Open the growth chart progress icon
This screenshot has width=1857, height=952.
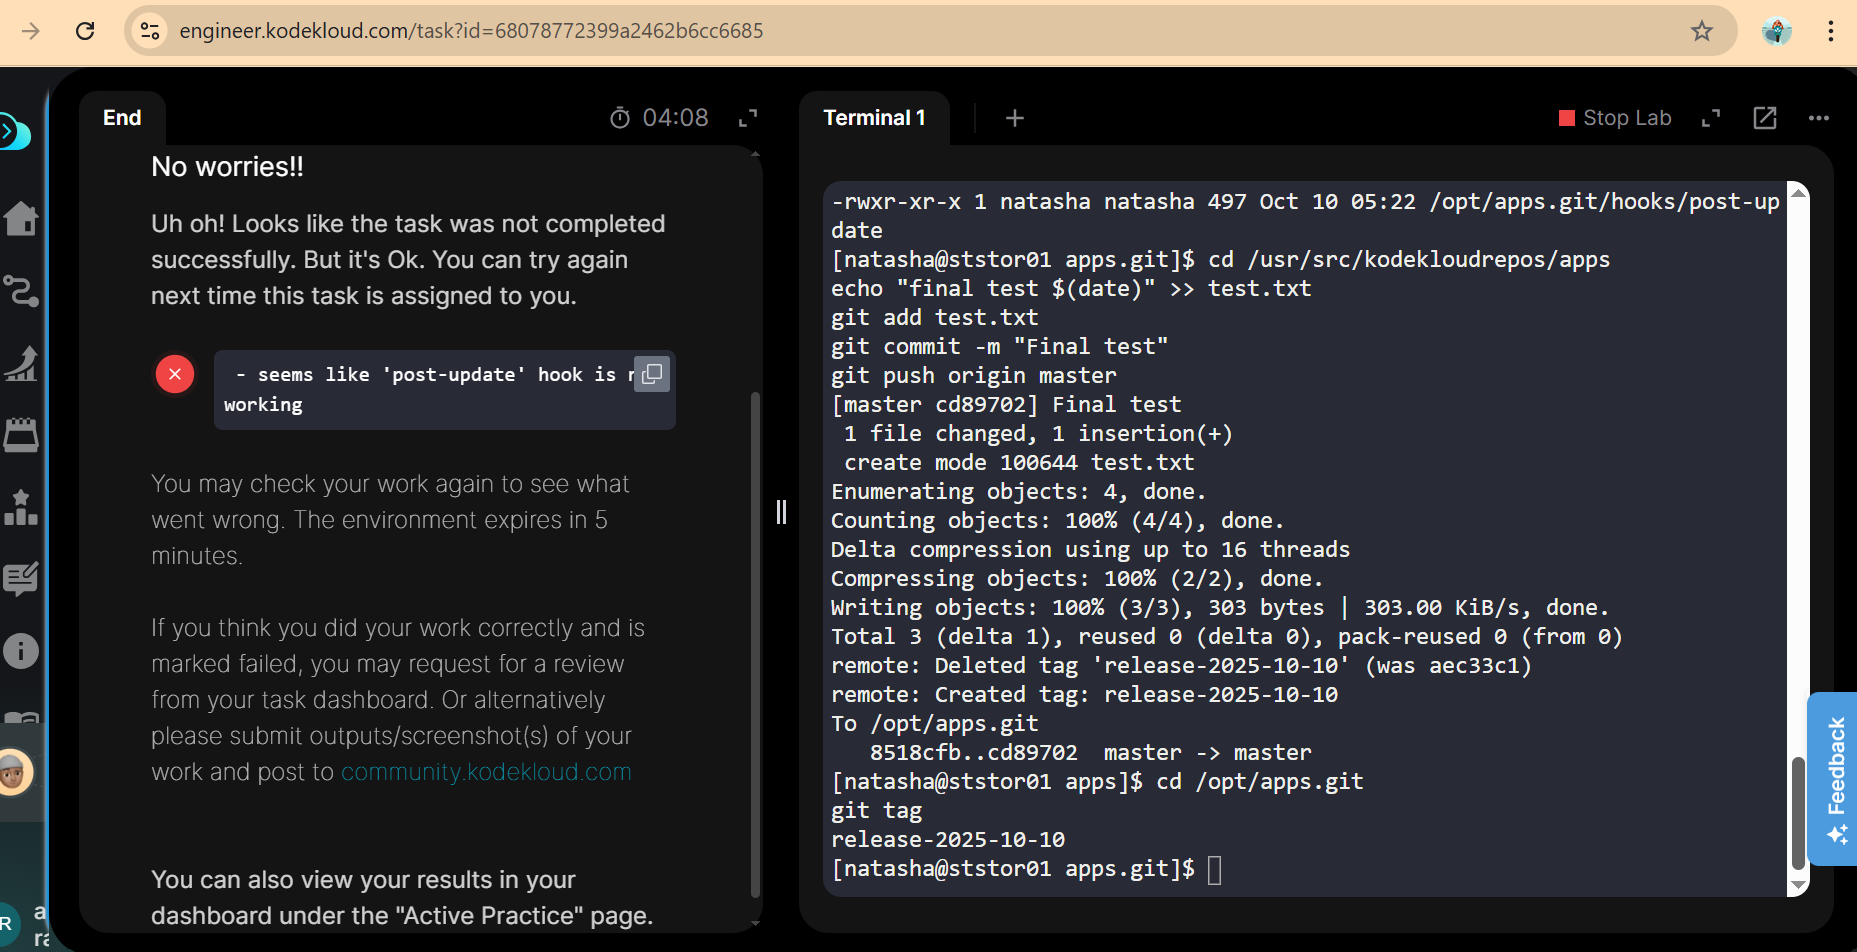[20, 363]
